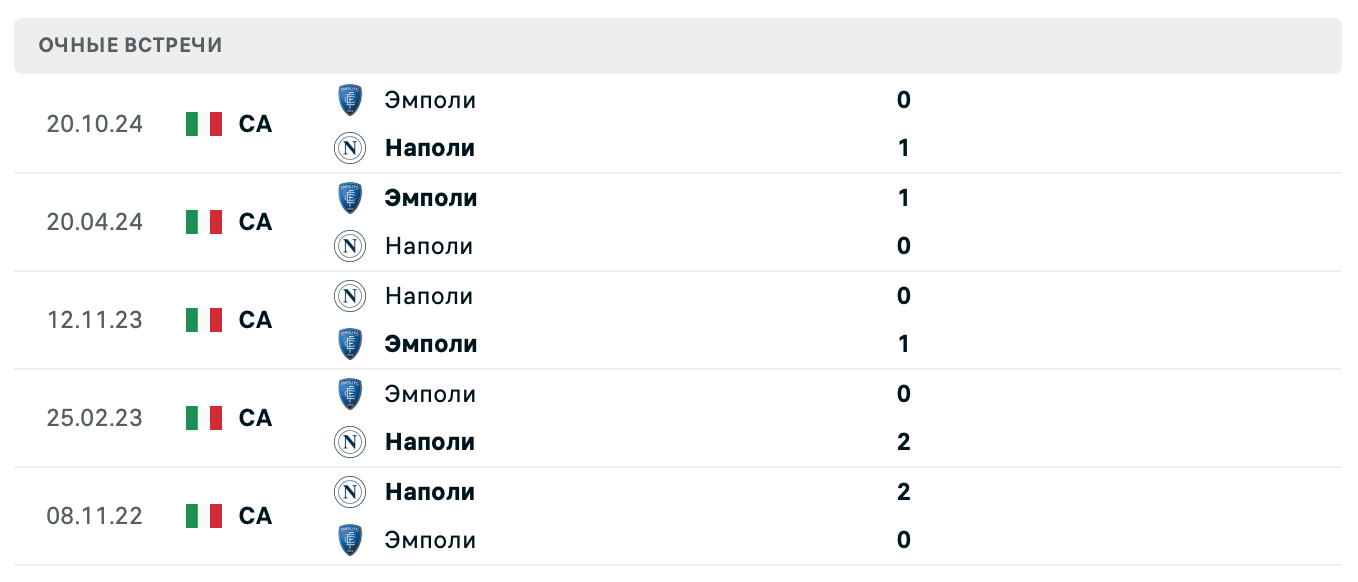Viewport: 1358px width, 582px height.
Task: Select Наполи team name in 25.02.23 match
Action: (430, 442)
